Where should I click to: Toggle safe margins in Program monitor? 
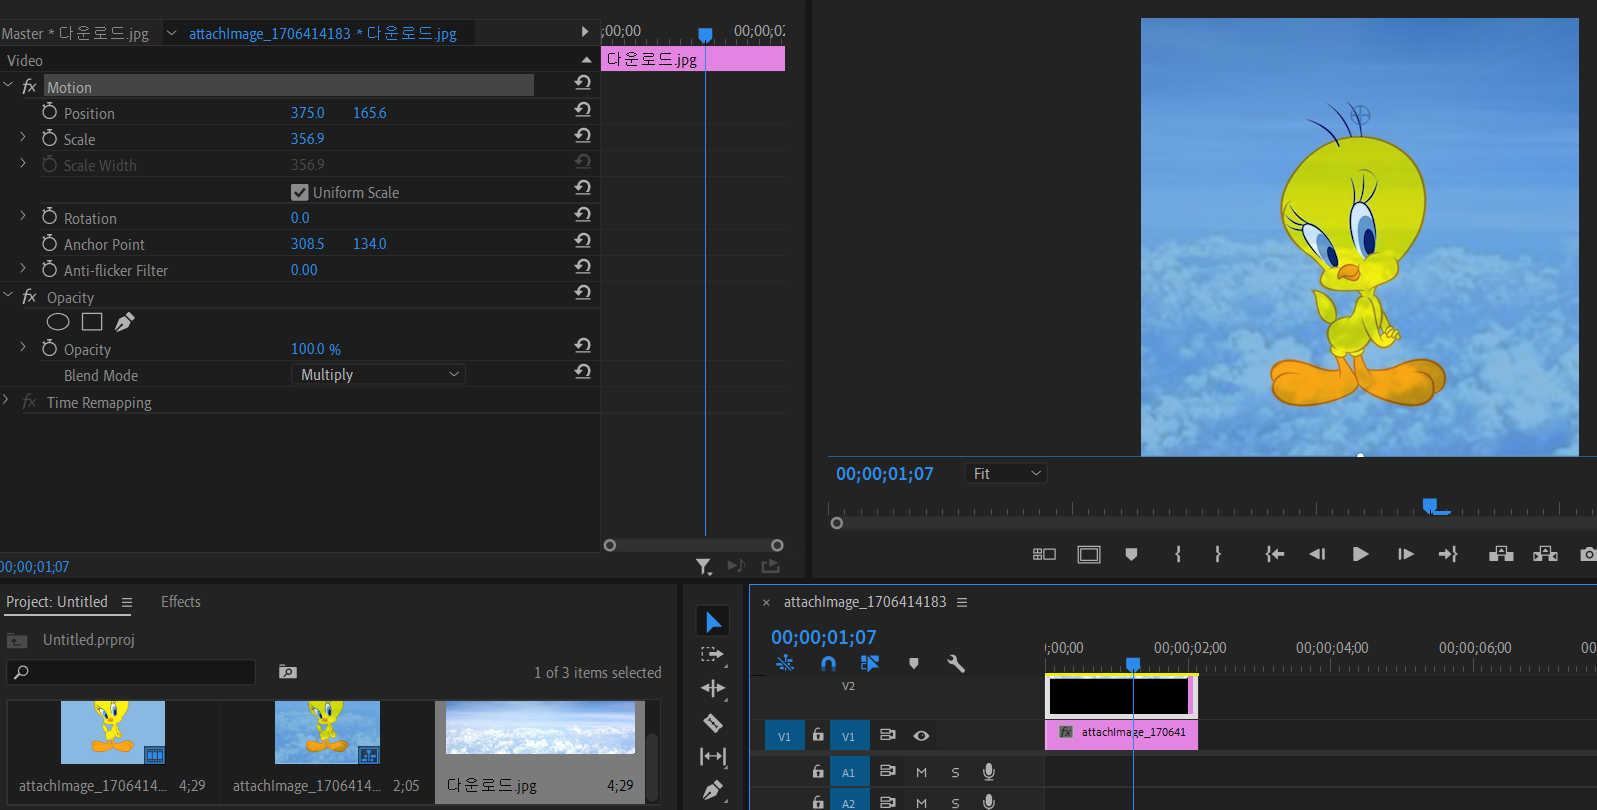pos(1089,554)
